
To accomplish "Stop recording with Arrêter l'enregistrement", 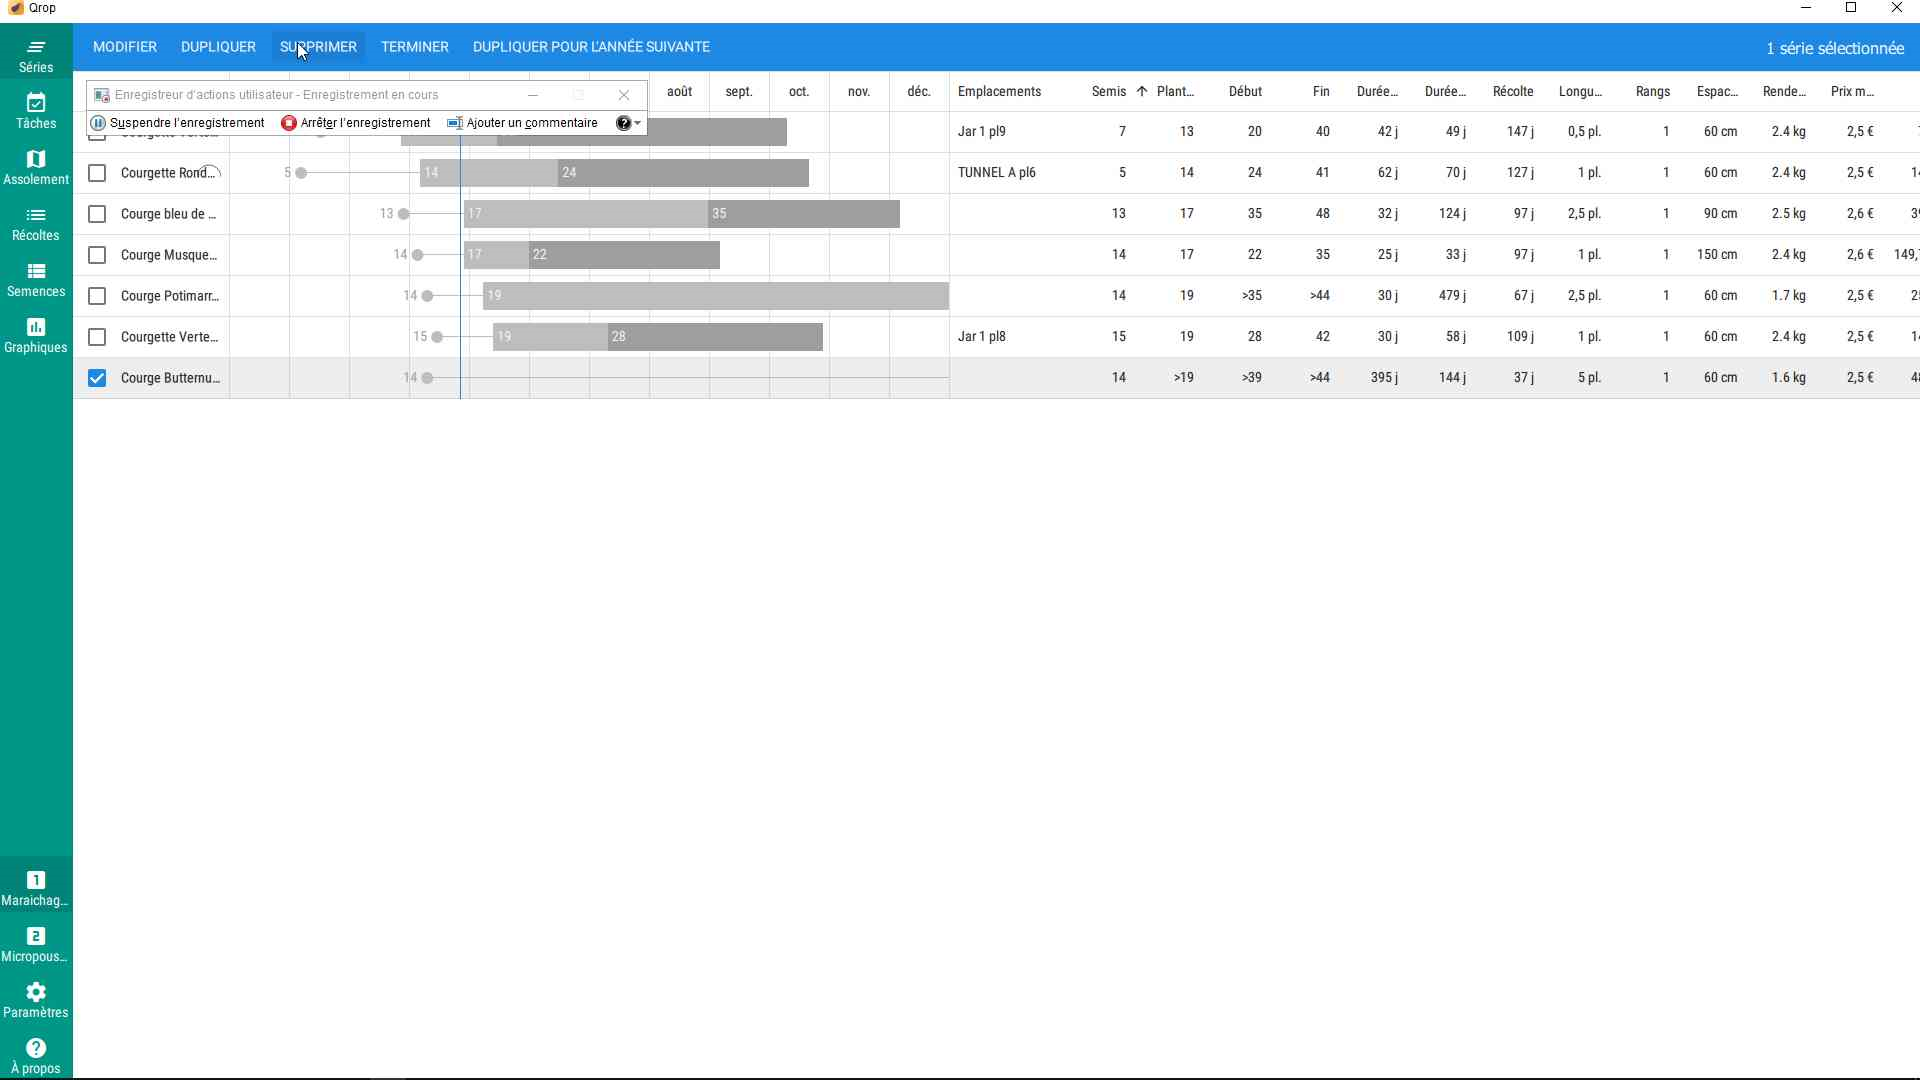I will 356,123.
